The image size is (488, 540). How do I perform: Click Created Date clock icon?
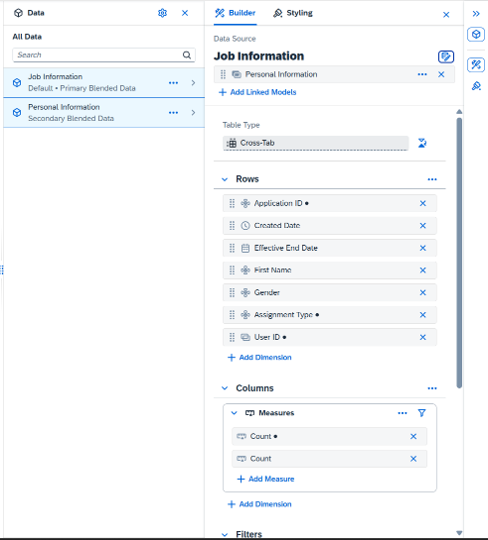(x=245, y=226)
